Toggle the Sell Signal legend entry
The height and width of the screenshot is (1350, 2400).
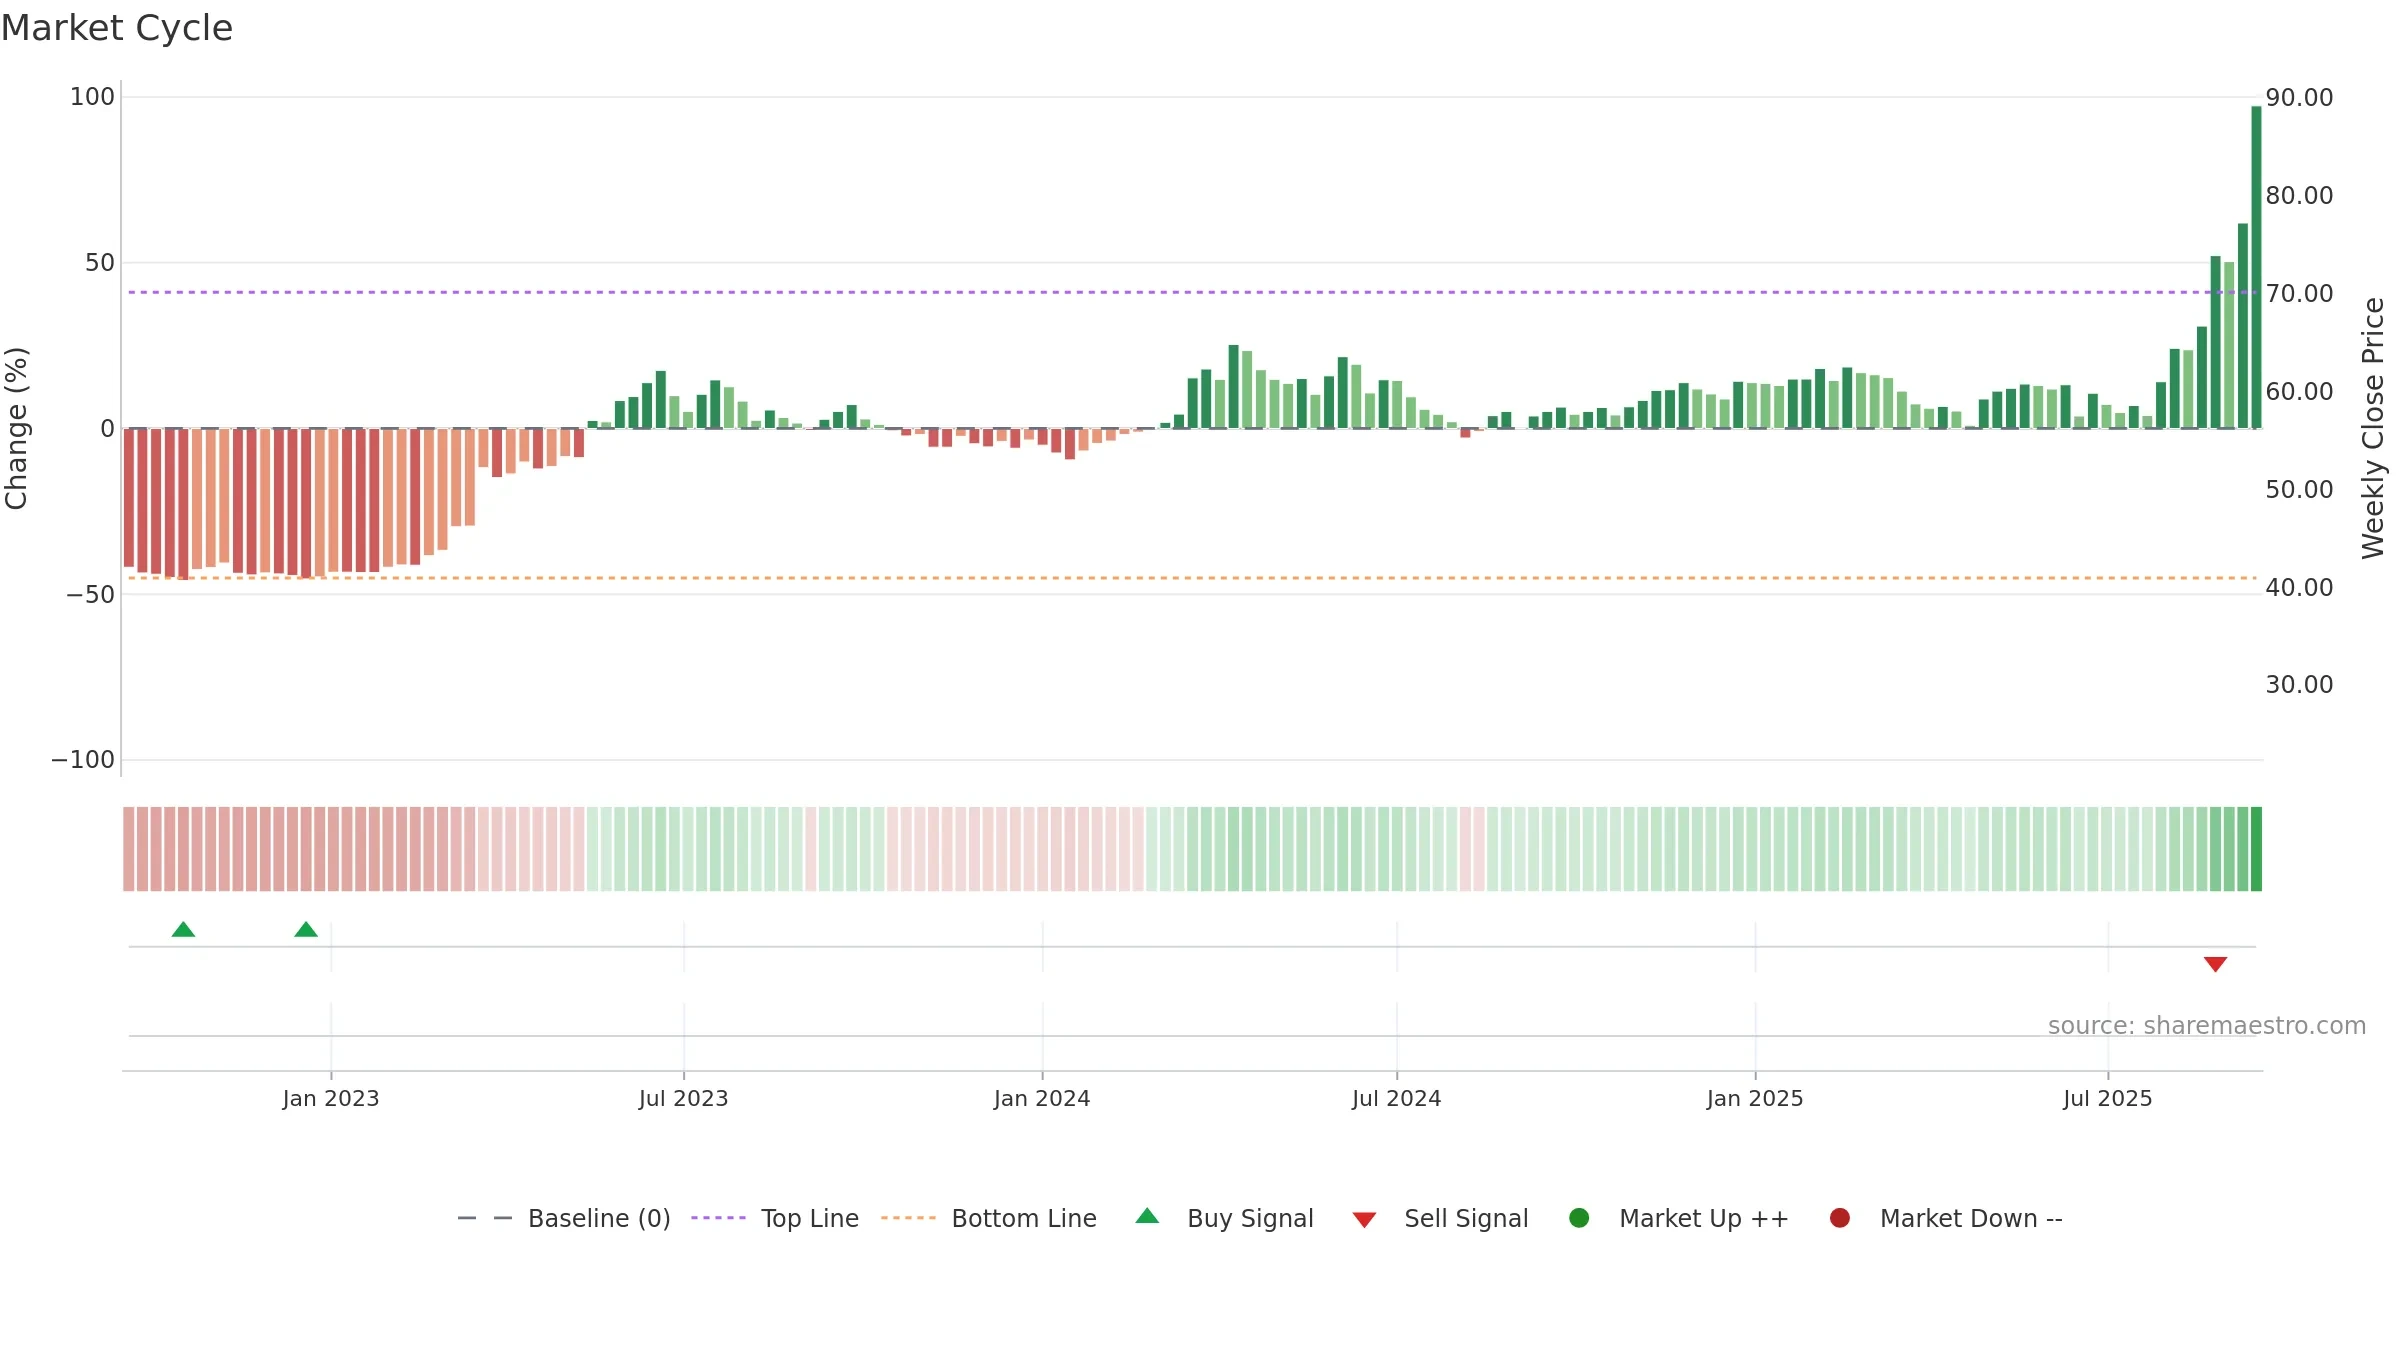(1440, 1218)
